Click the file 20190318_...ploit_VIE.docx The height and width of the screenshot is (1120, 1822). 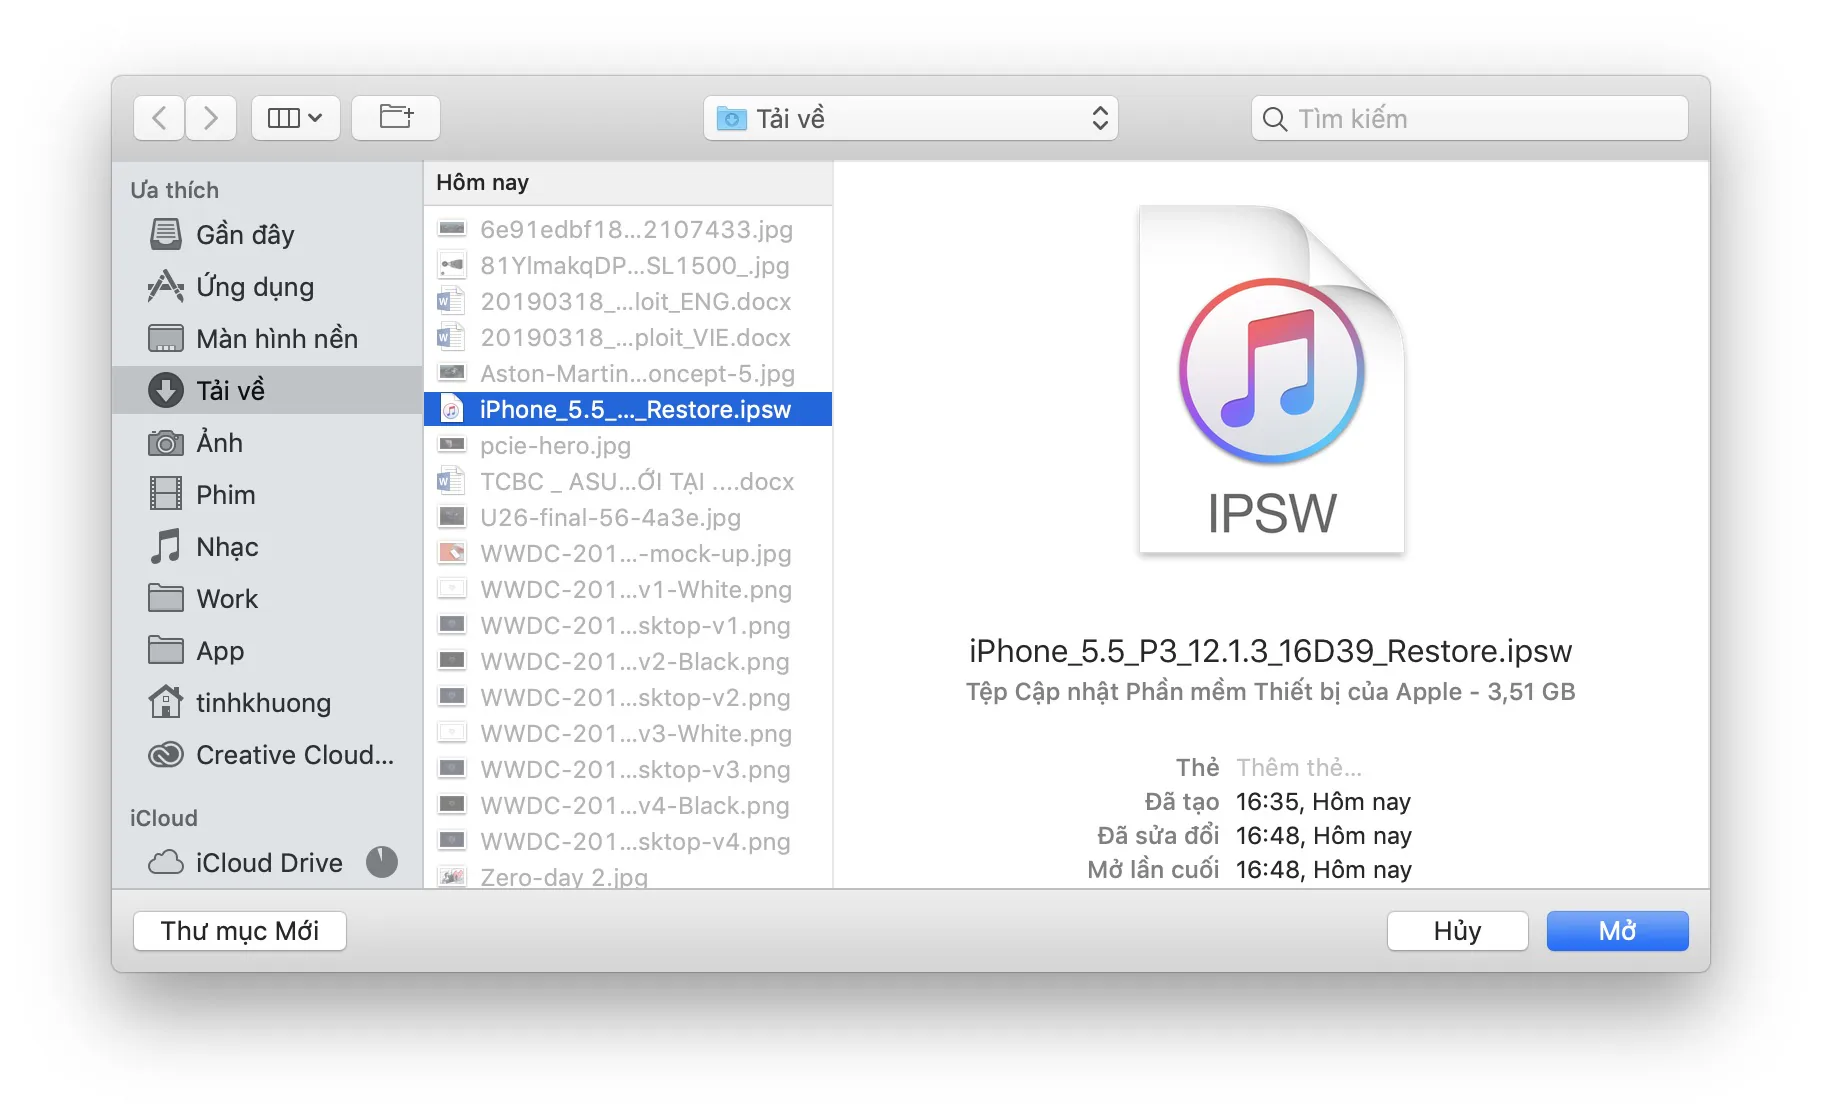[628, 337]
